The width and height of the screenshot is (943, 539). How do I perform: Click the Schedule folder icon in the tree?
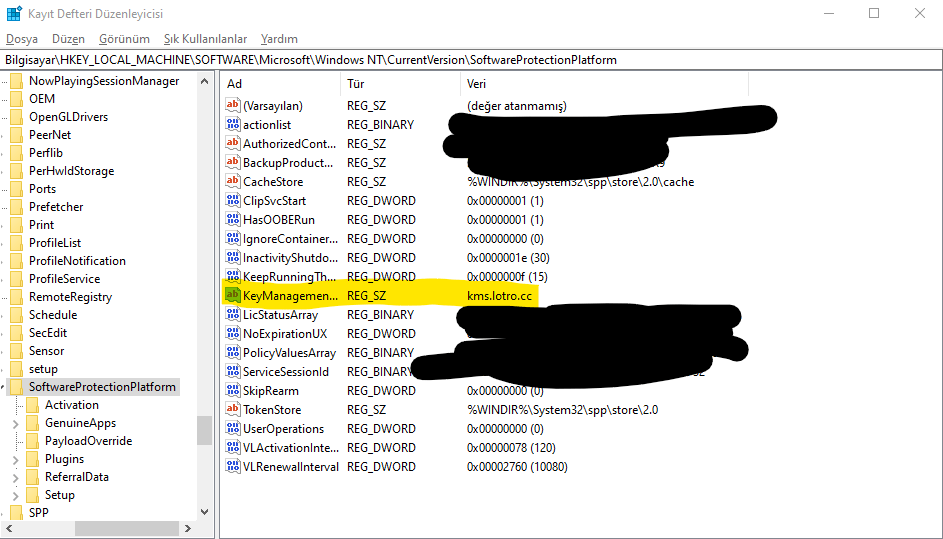pyautogui.click(x=17, y=315)
